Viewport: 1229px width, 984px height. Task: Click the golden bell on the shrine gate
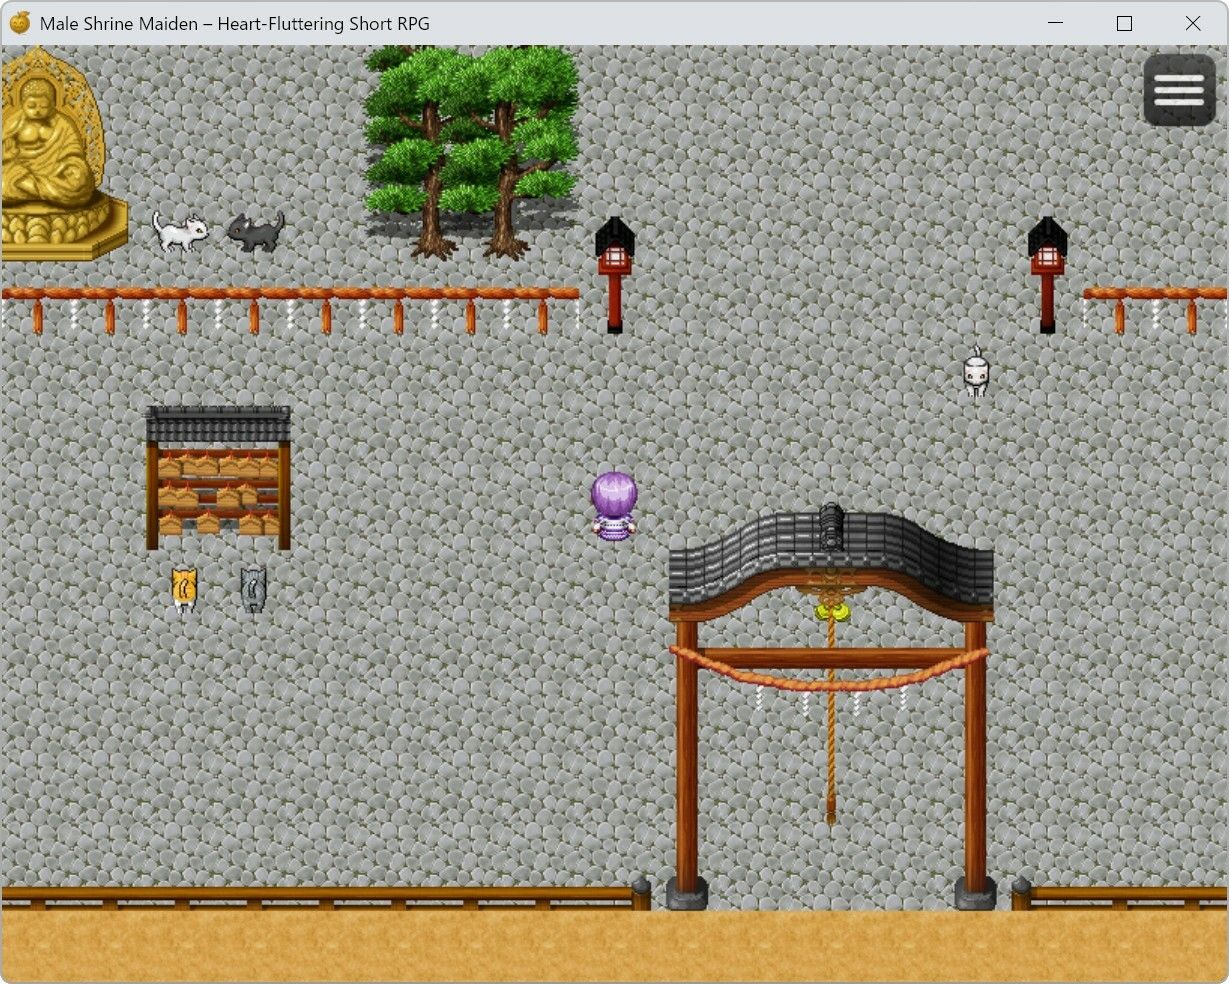point(830,609)
